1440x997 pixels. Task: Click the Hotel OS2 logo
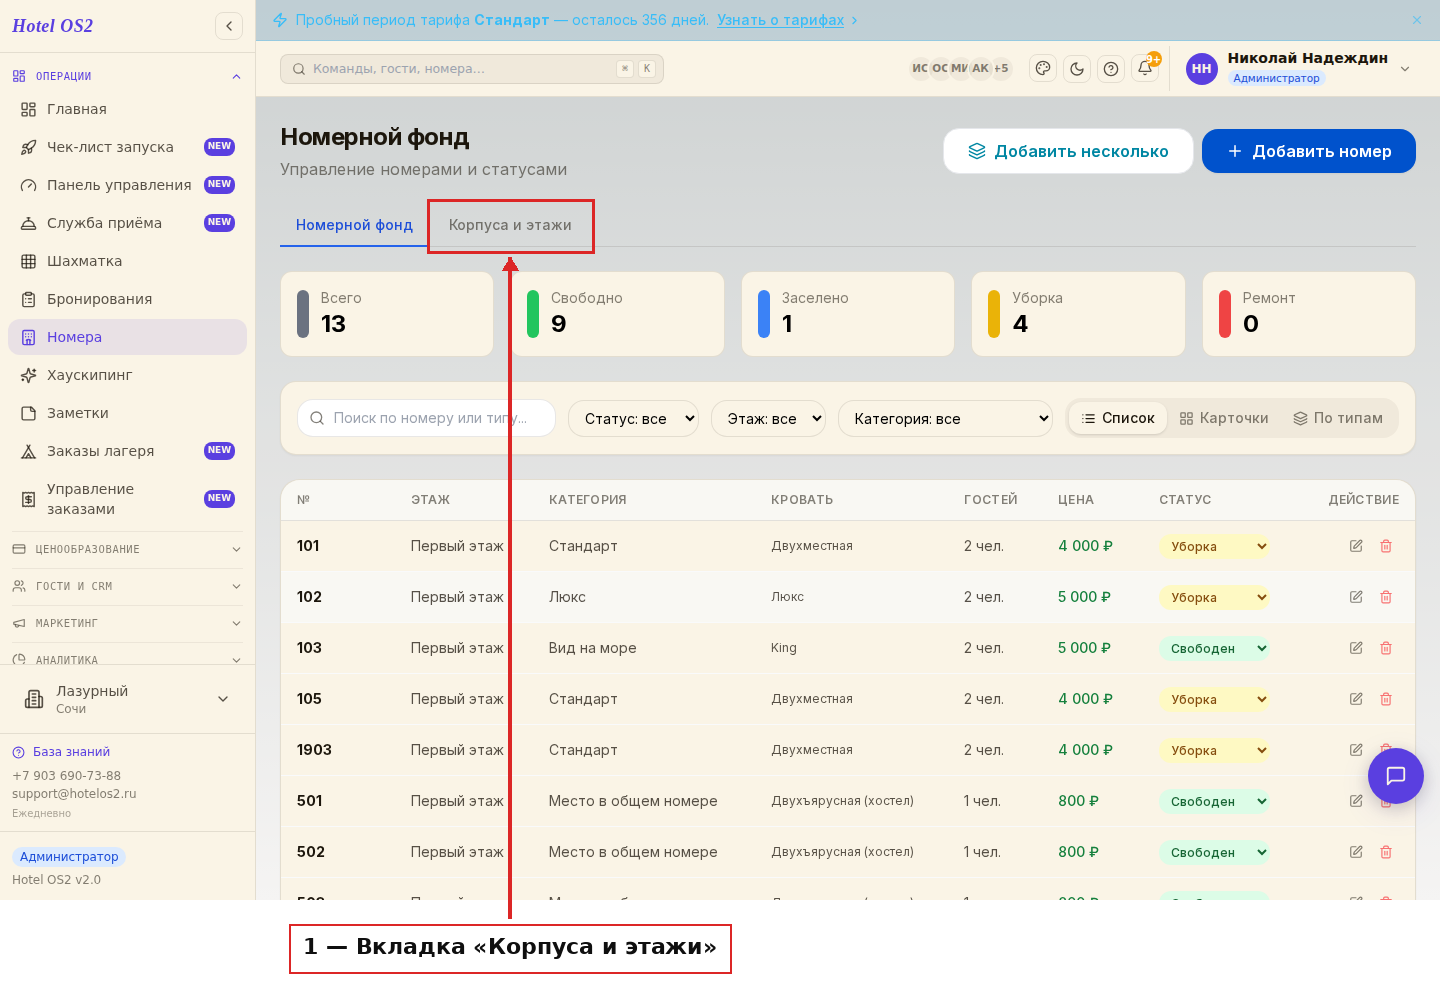click(x=52, y=26)
